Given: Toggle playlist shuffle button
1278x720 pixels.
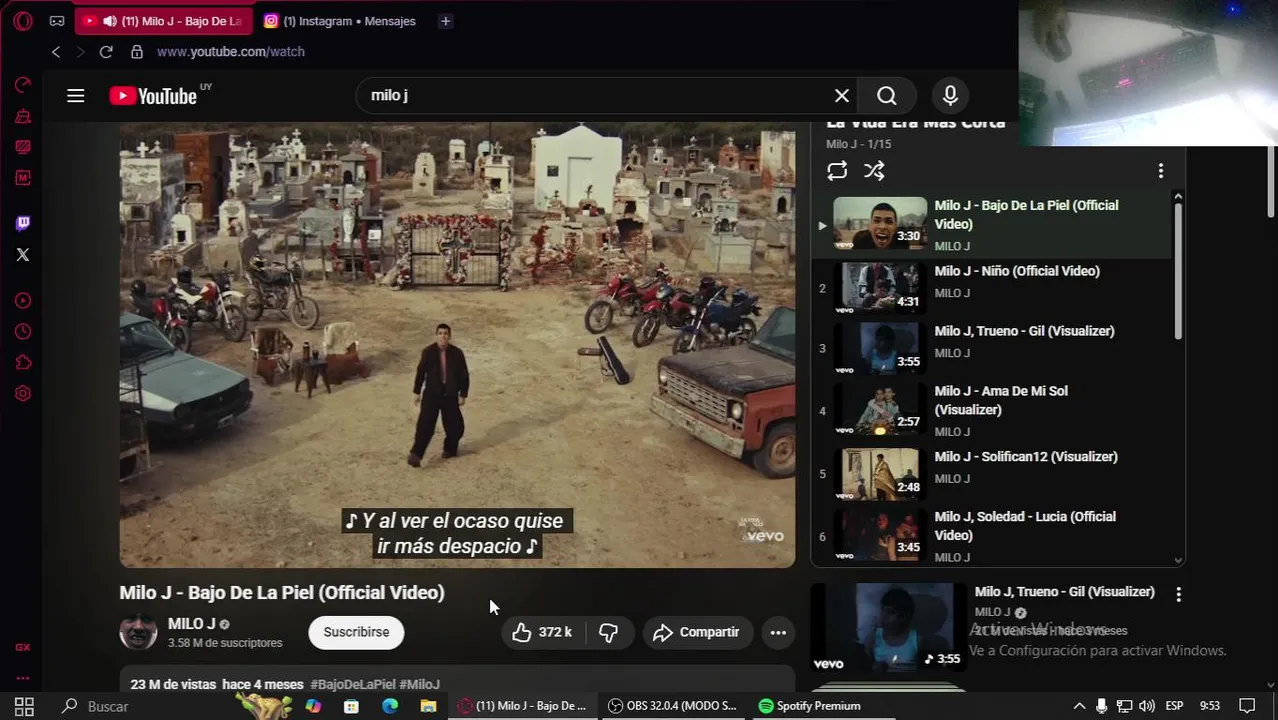Looking at the screenshot, I should (x=874, y=171).
